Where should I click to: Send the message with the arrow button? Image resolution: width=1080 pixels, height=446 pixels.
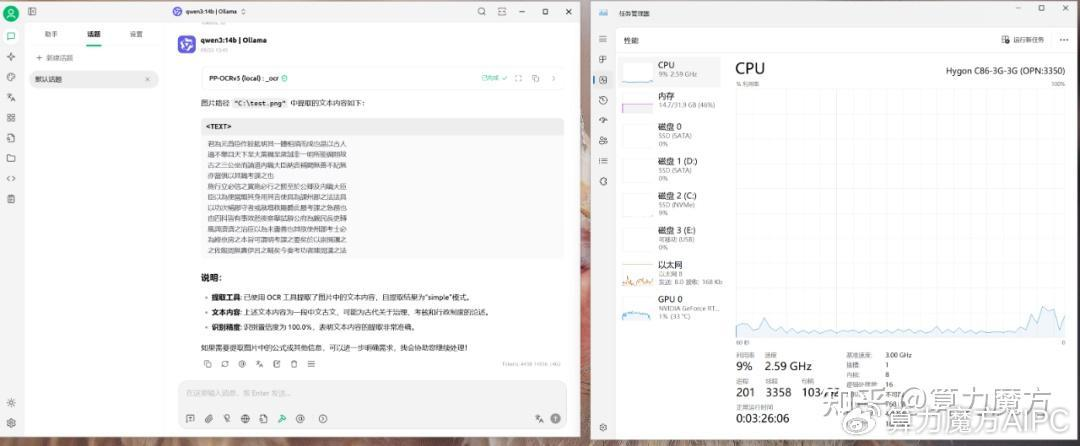[x=555, y=418]
